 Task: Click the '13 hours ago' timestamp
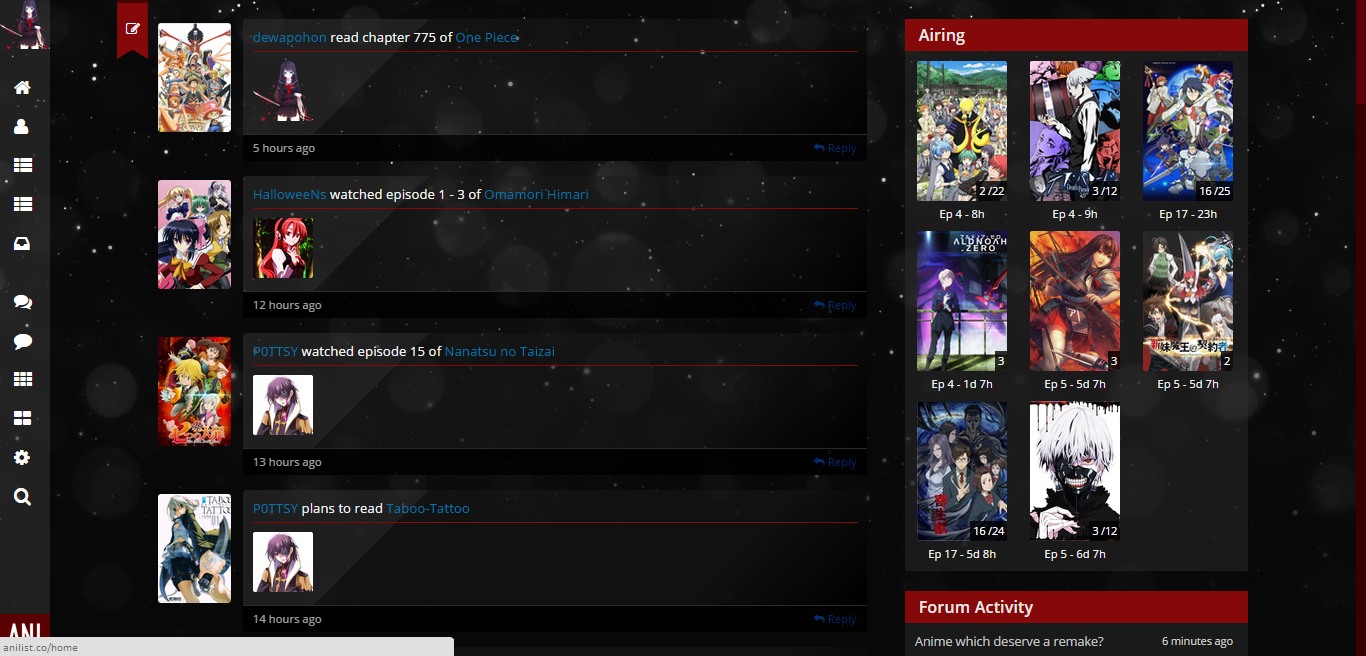(287, 462)
